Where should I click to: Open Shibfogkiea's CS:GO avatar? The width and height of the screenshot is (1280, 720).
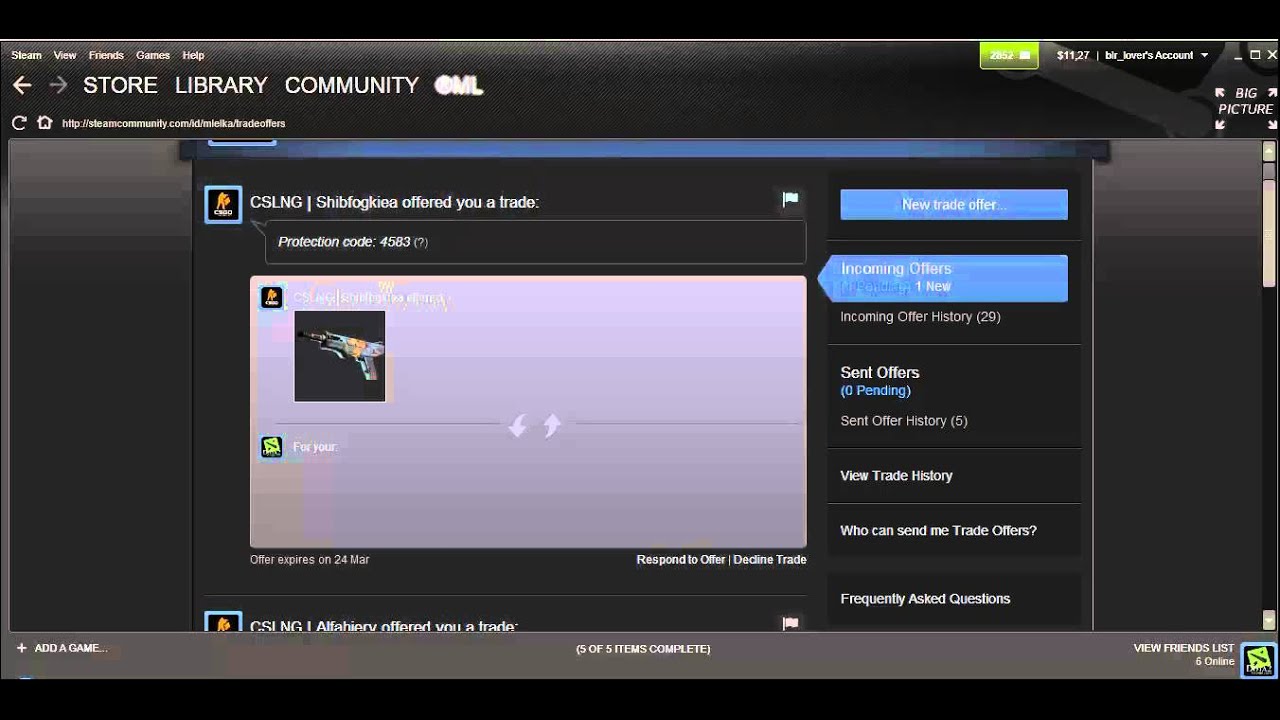(223, 204)
